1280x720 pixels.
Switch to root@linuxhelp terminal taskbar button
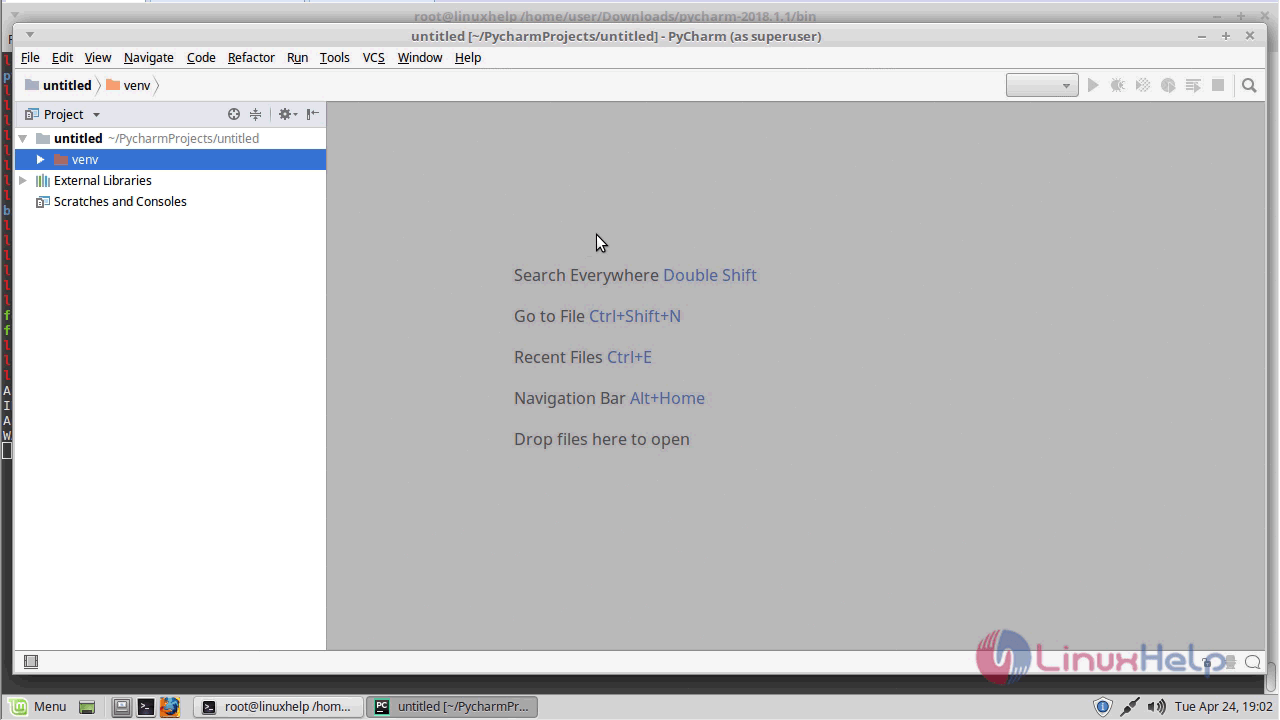[277, 707]
